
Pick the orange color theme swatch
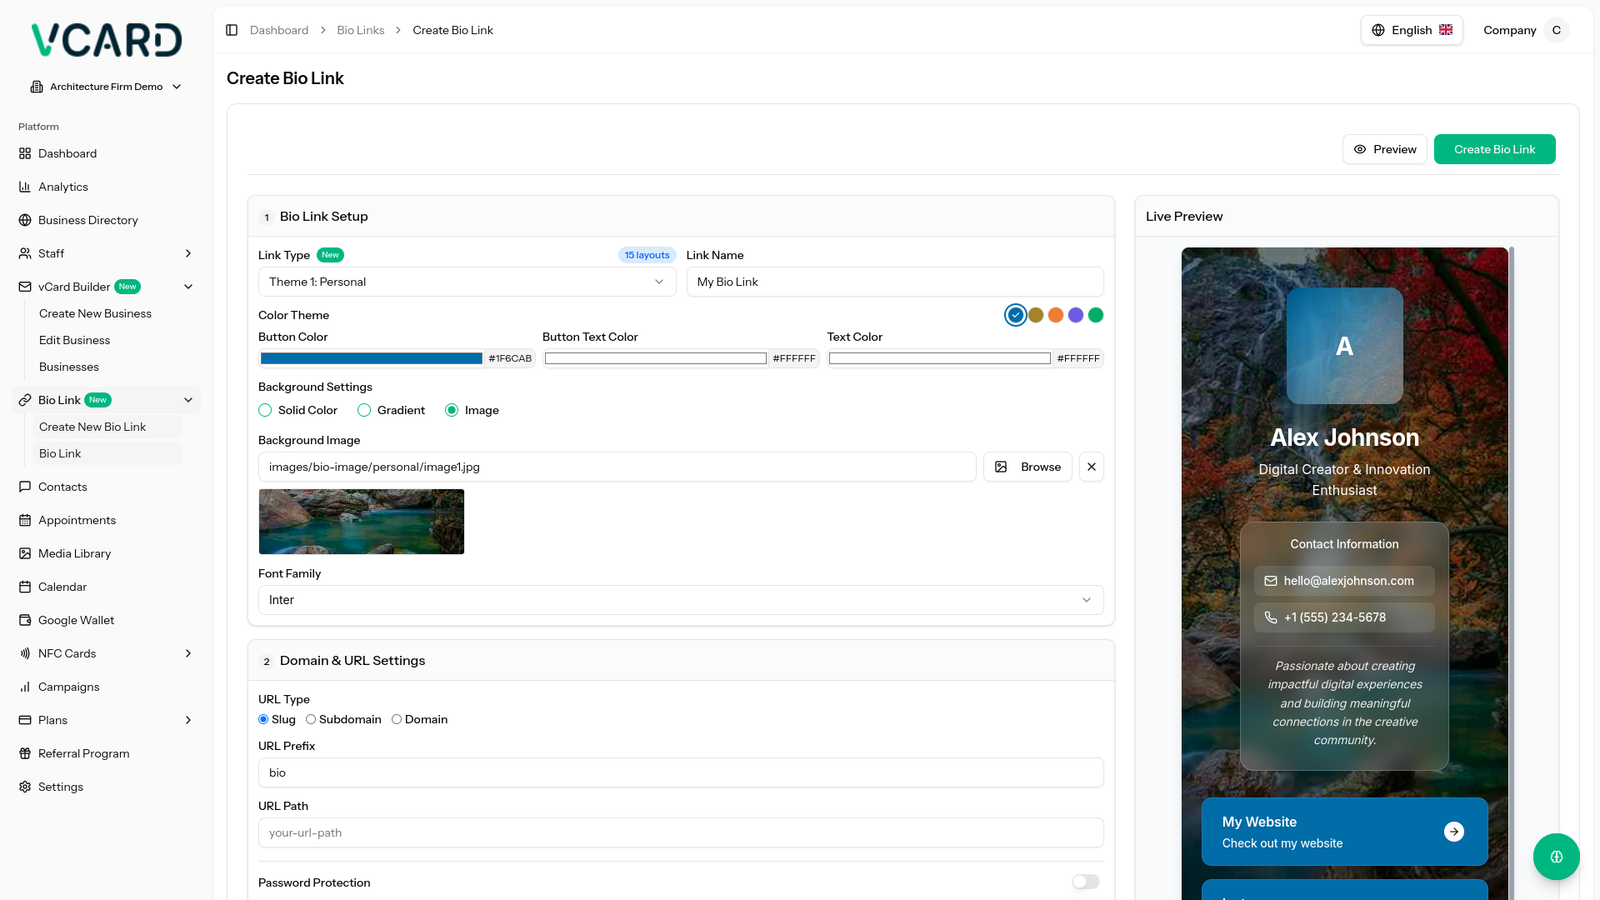tap(1056, 315)
